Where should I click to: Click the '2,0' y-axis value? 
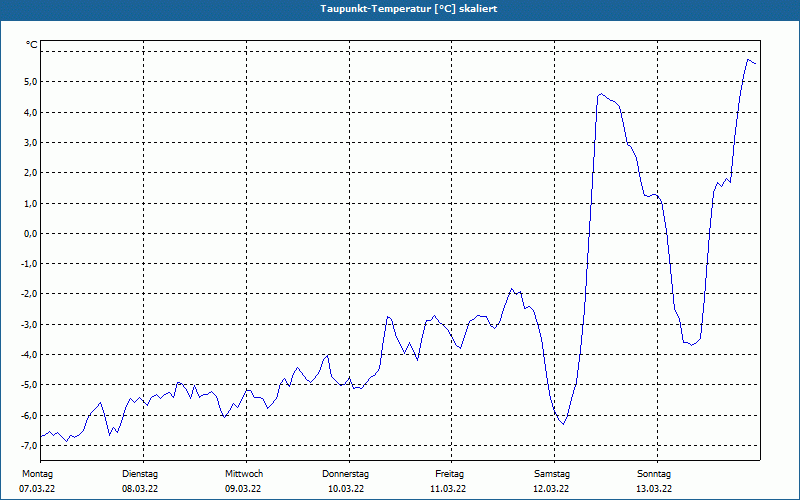click(30, 172)
